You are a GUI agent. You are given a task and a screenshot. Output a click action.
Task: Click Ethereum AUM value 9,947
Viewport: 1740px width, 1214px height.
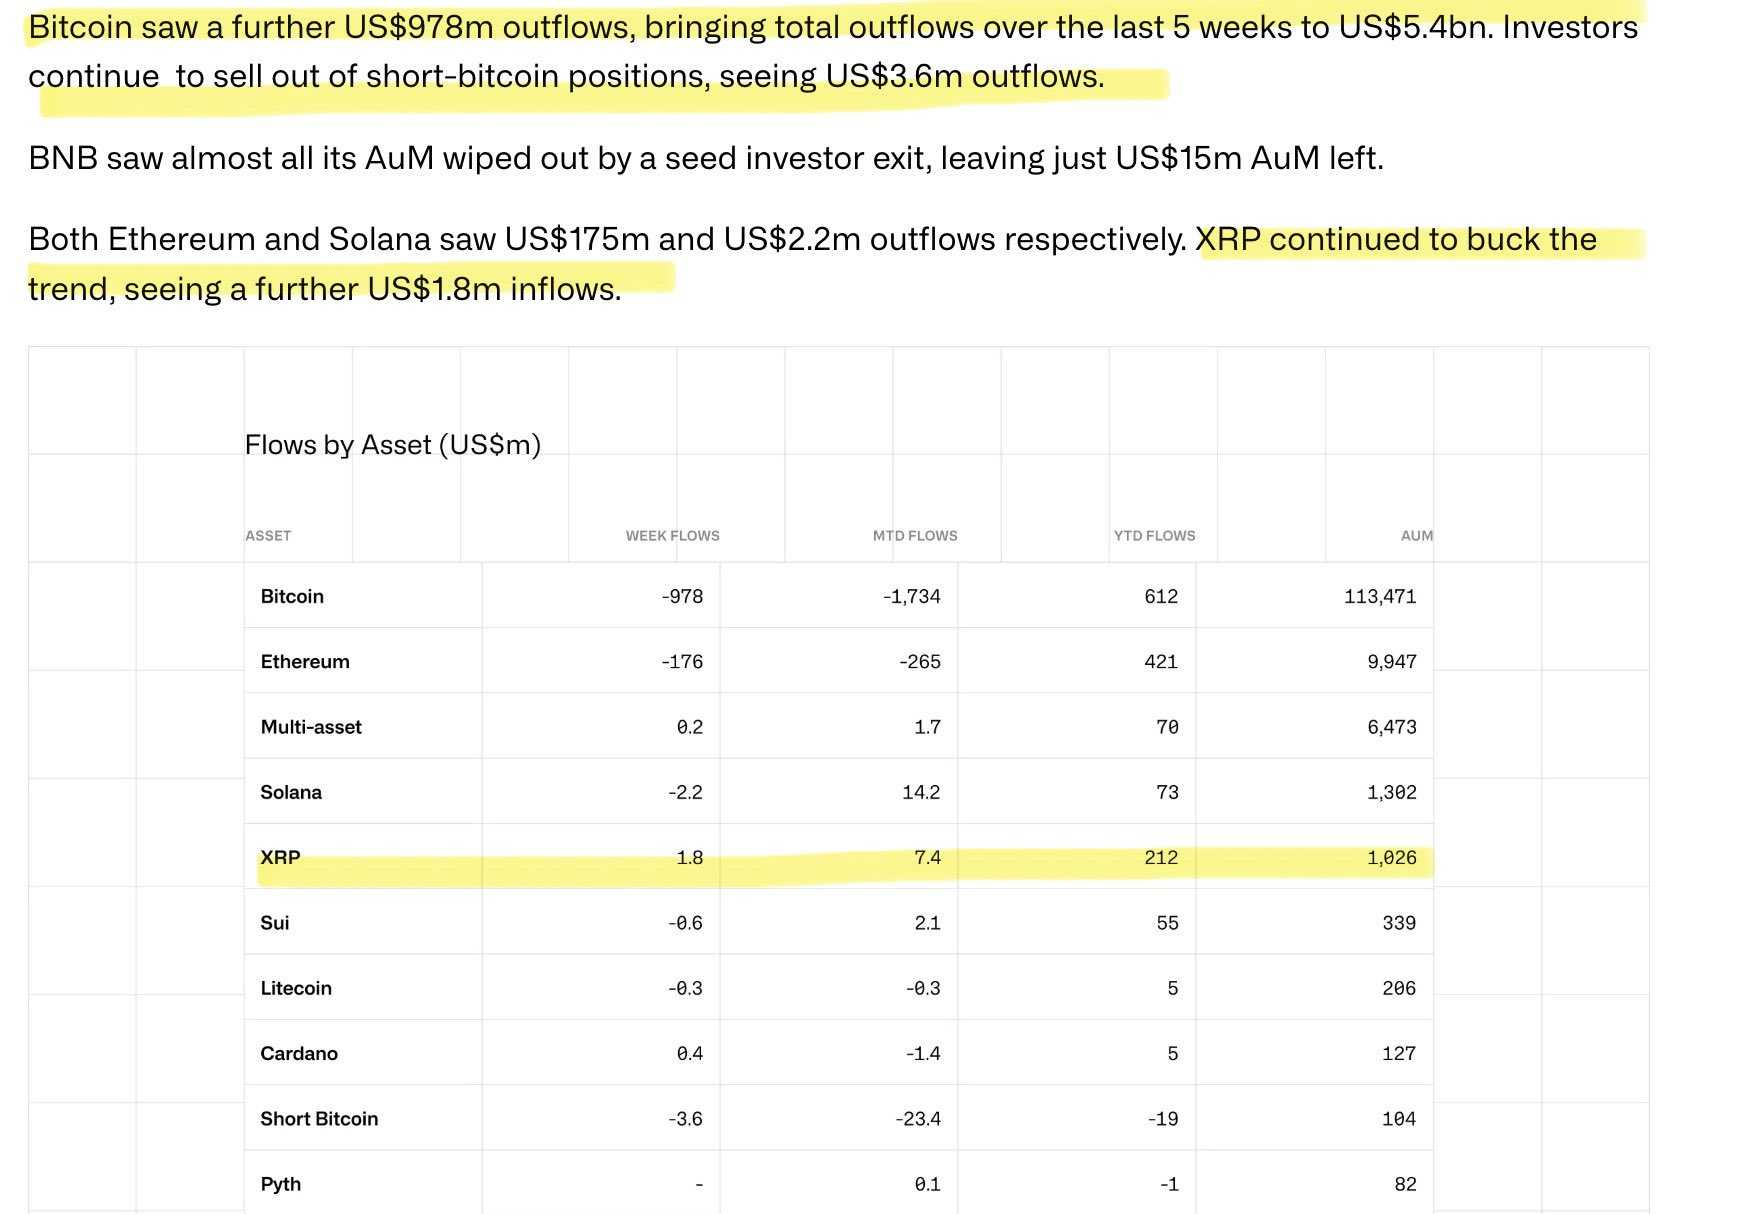pos(1392,662)
